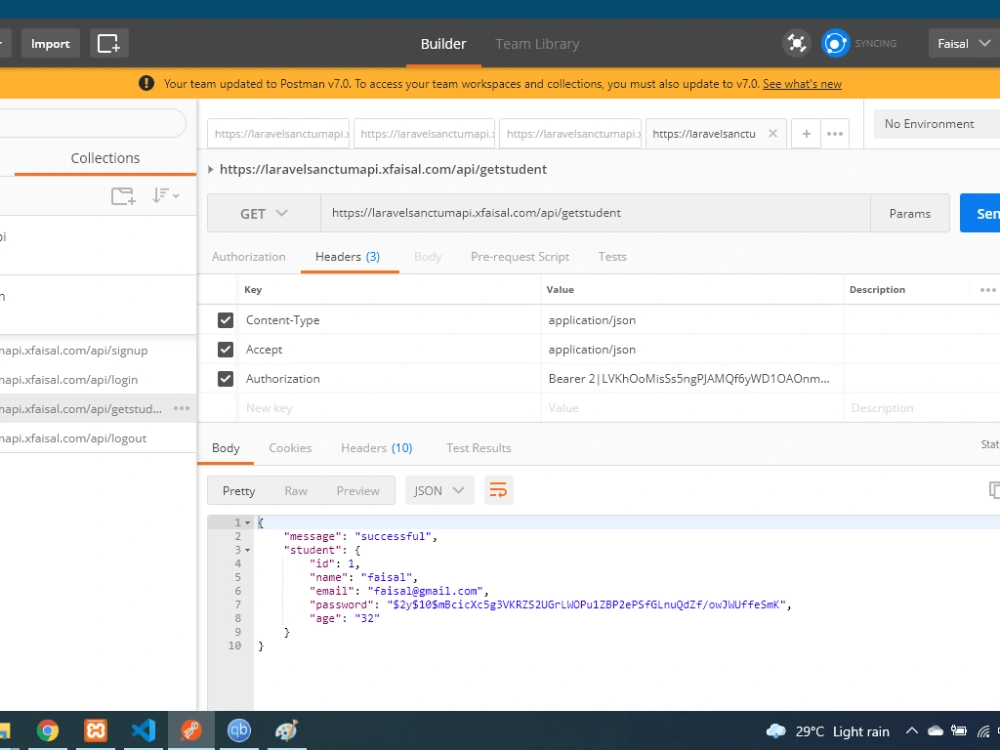Select the Pretty response view

coord(239,490)
